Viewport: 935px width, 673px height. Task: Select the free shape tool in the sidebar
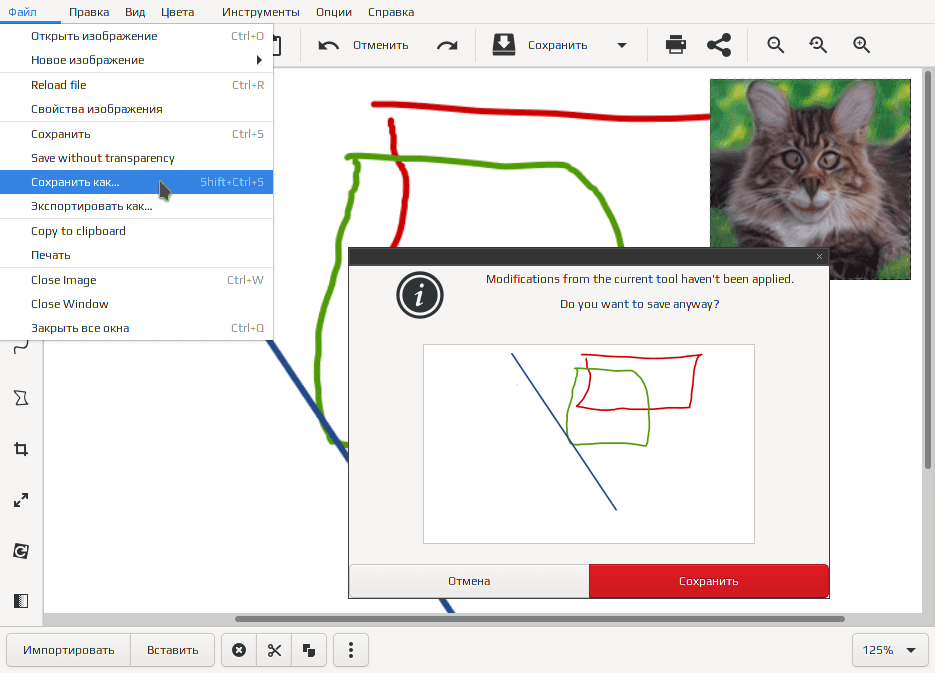click(x=21, y=398)
